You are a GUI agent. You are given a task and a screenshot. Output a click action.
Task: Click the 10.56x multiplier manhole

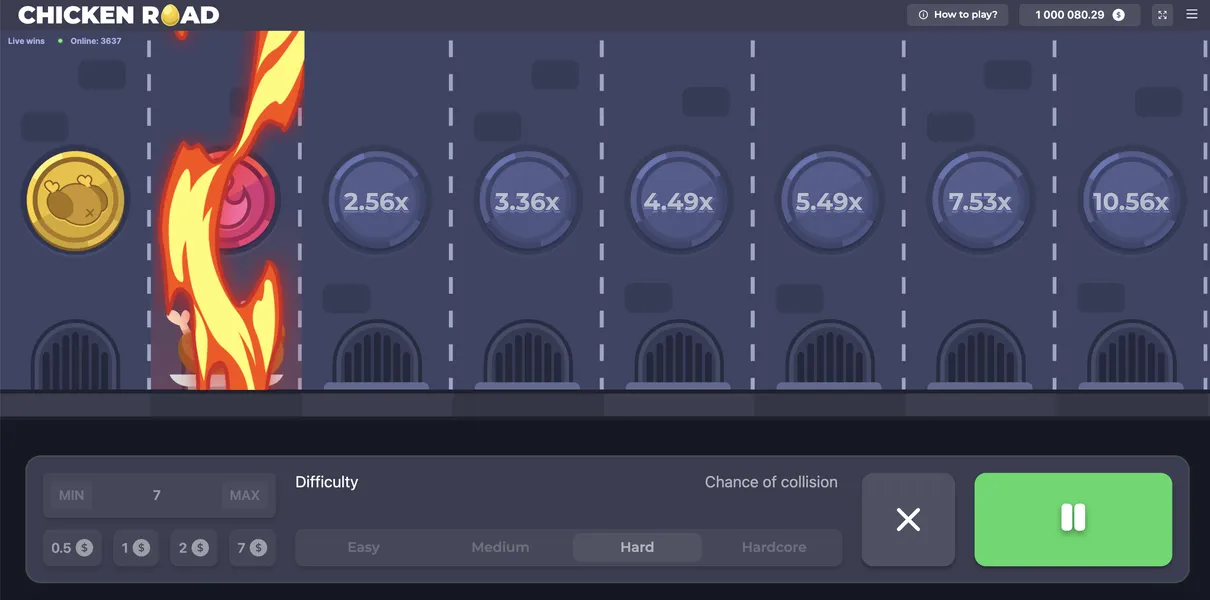(1130, 202)
